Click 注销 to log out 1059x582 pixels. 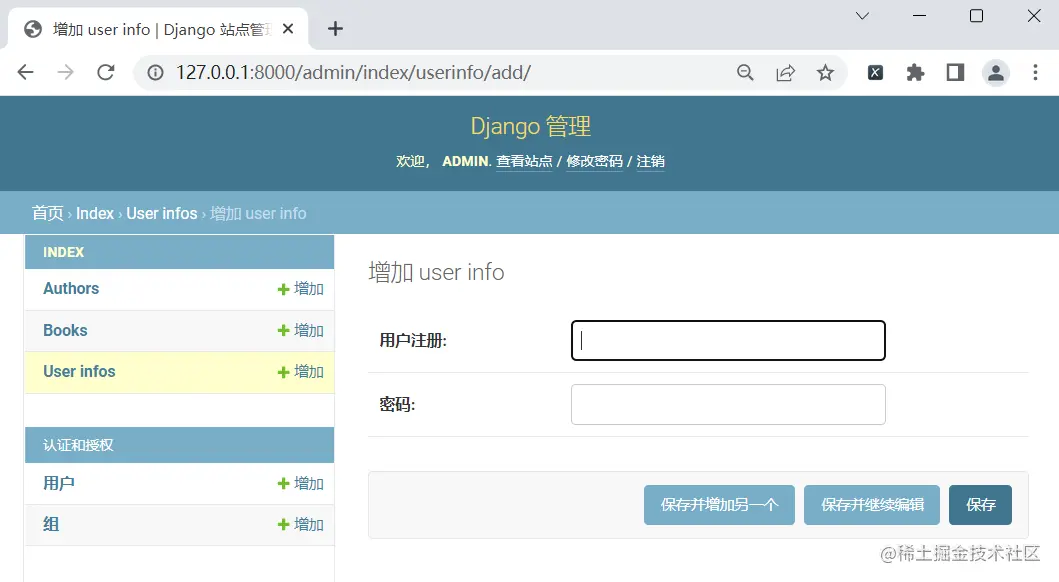(651, 161)
